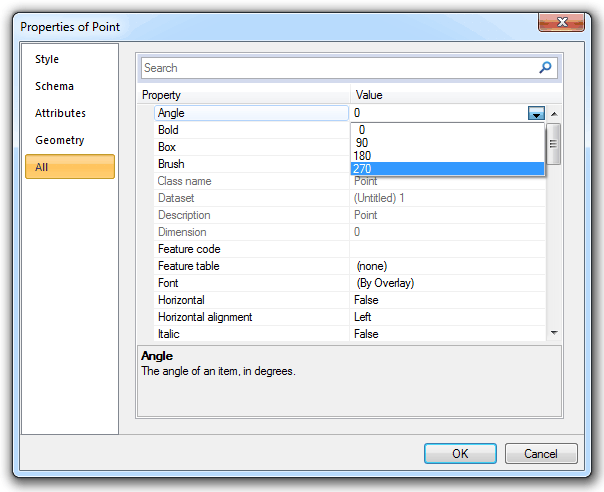Select the Dimension property row

(252, 232)
